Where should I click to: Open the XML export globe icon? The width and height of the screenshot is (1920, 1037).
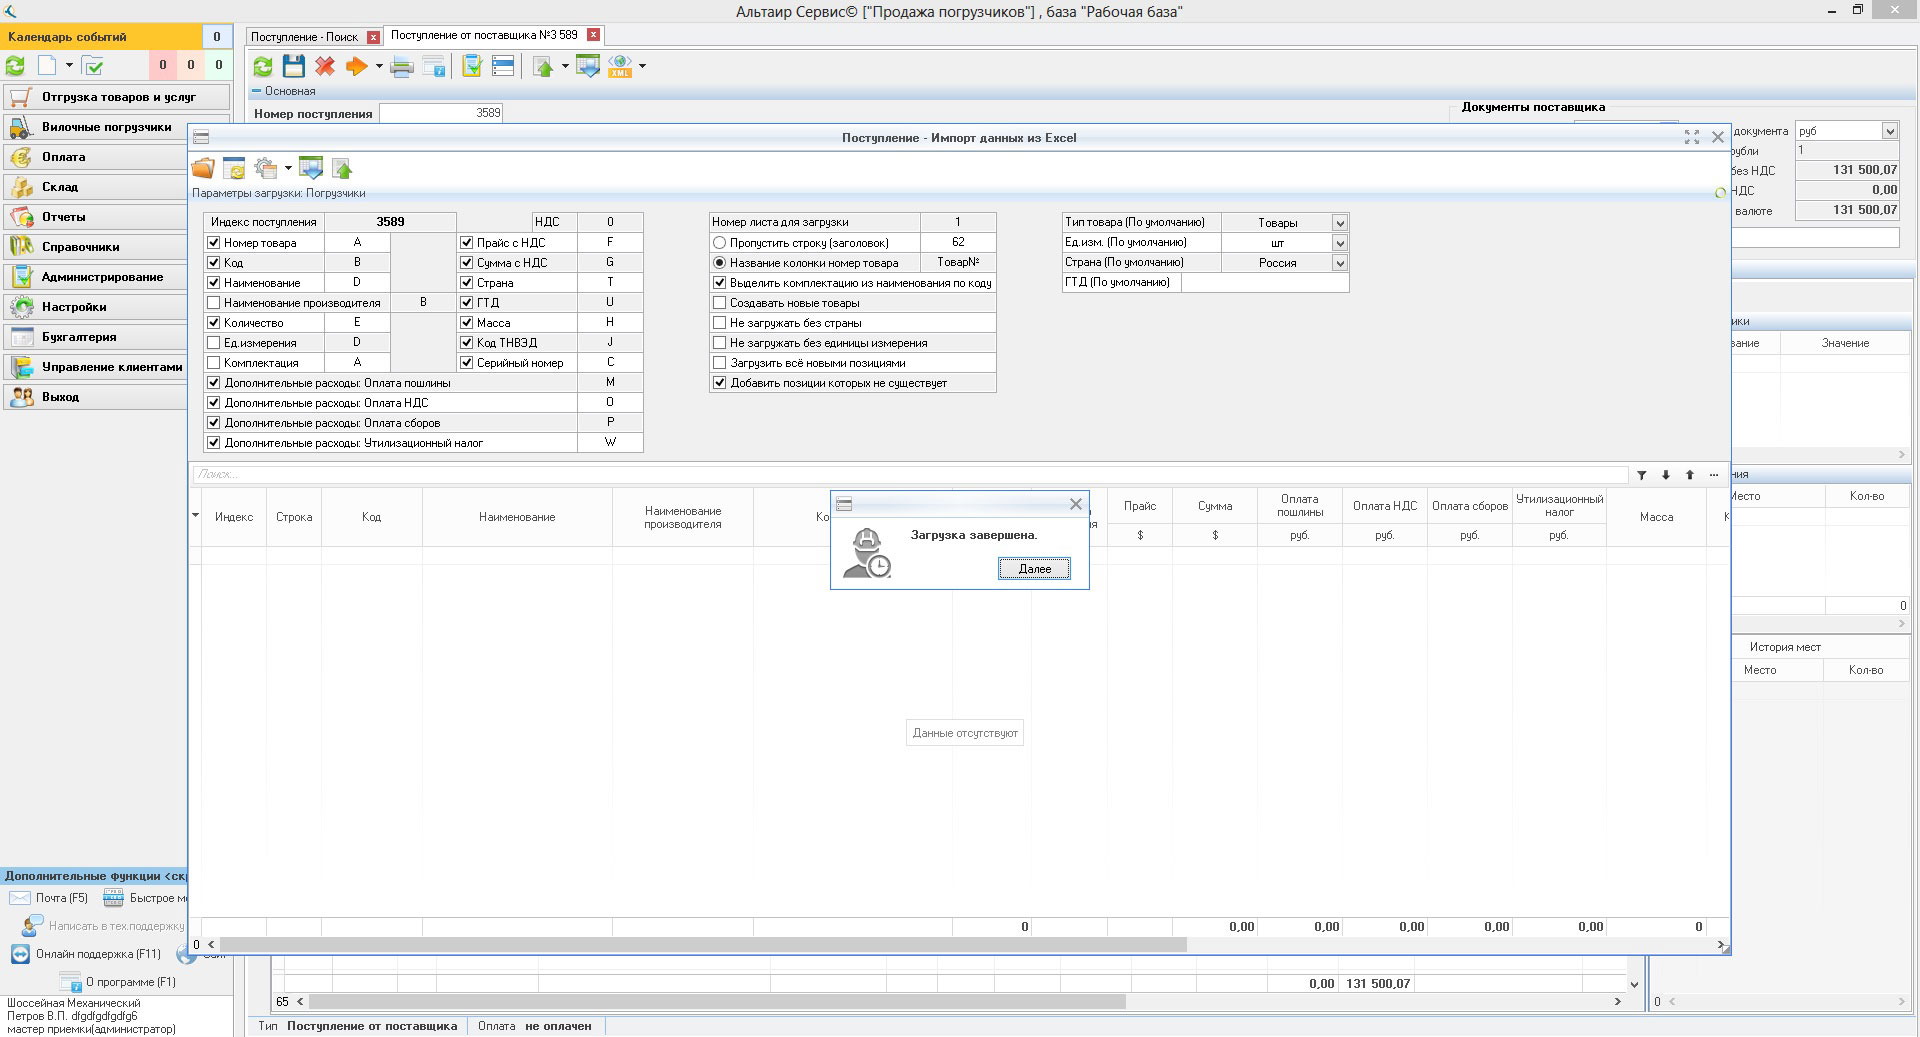(620, 67)
